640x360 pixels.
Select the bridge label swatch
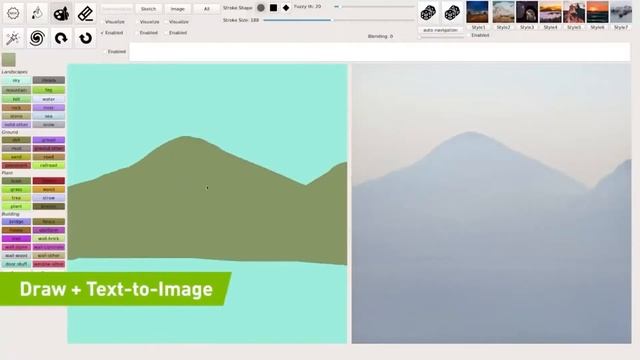point(16,222)
